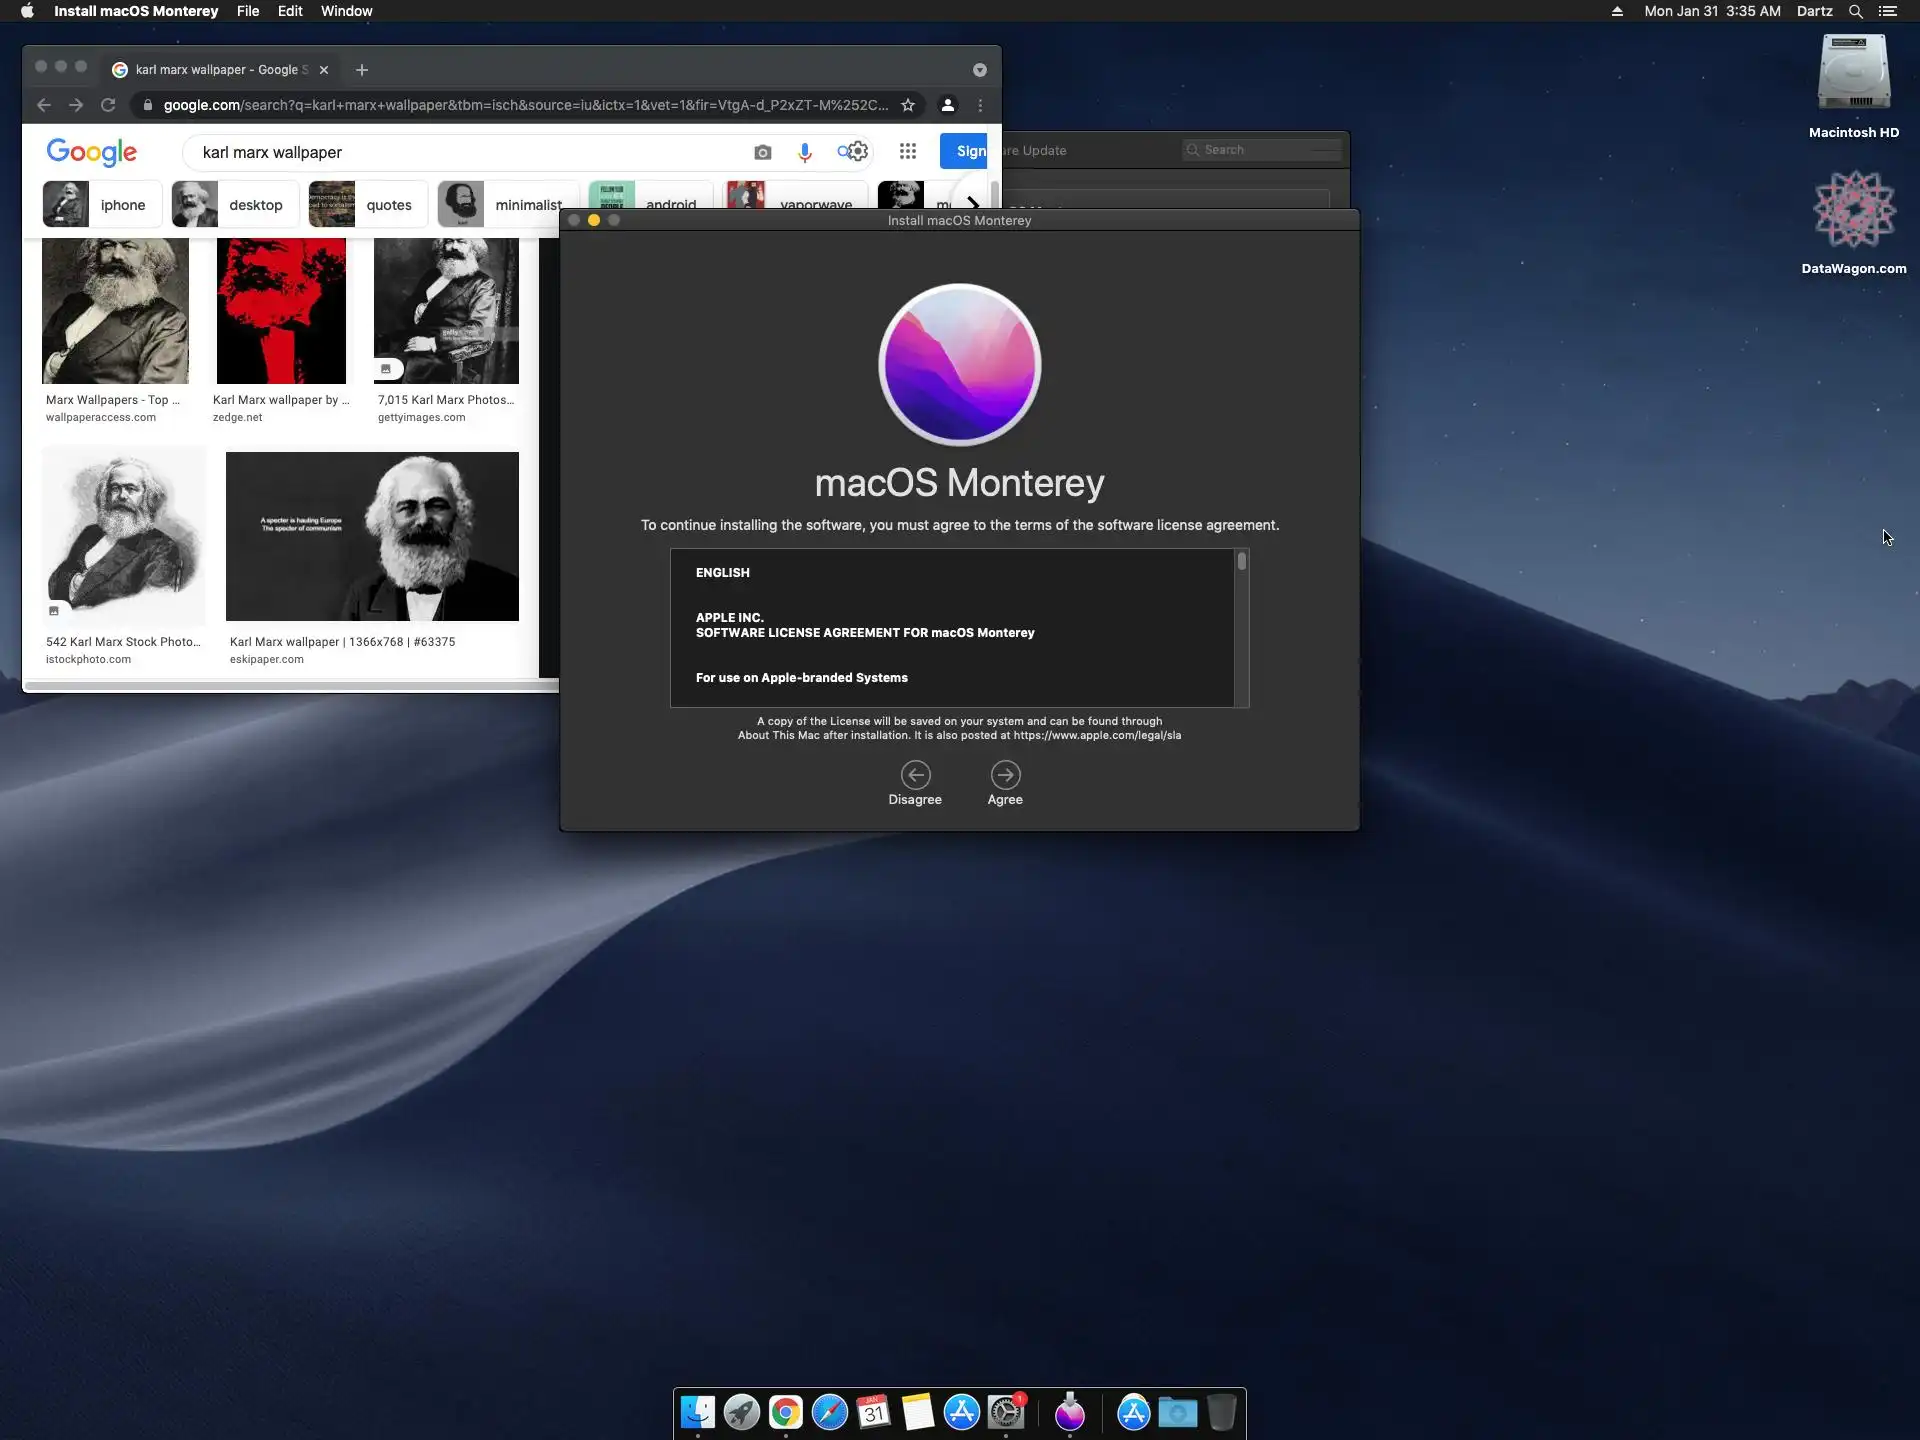
Task: Open the red Karl Marx zedge thumbnail
Action: pos(281,311)
